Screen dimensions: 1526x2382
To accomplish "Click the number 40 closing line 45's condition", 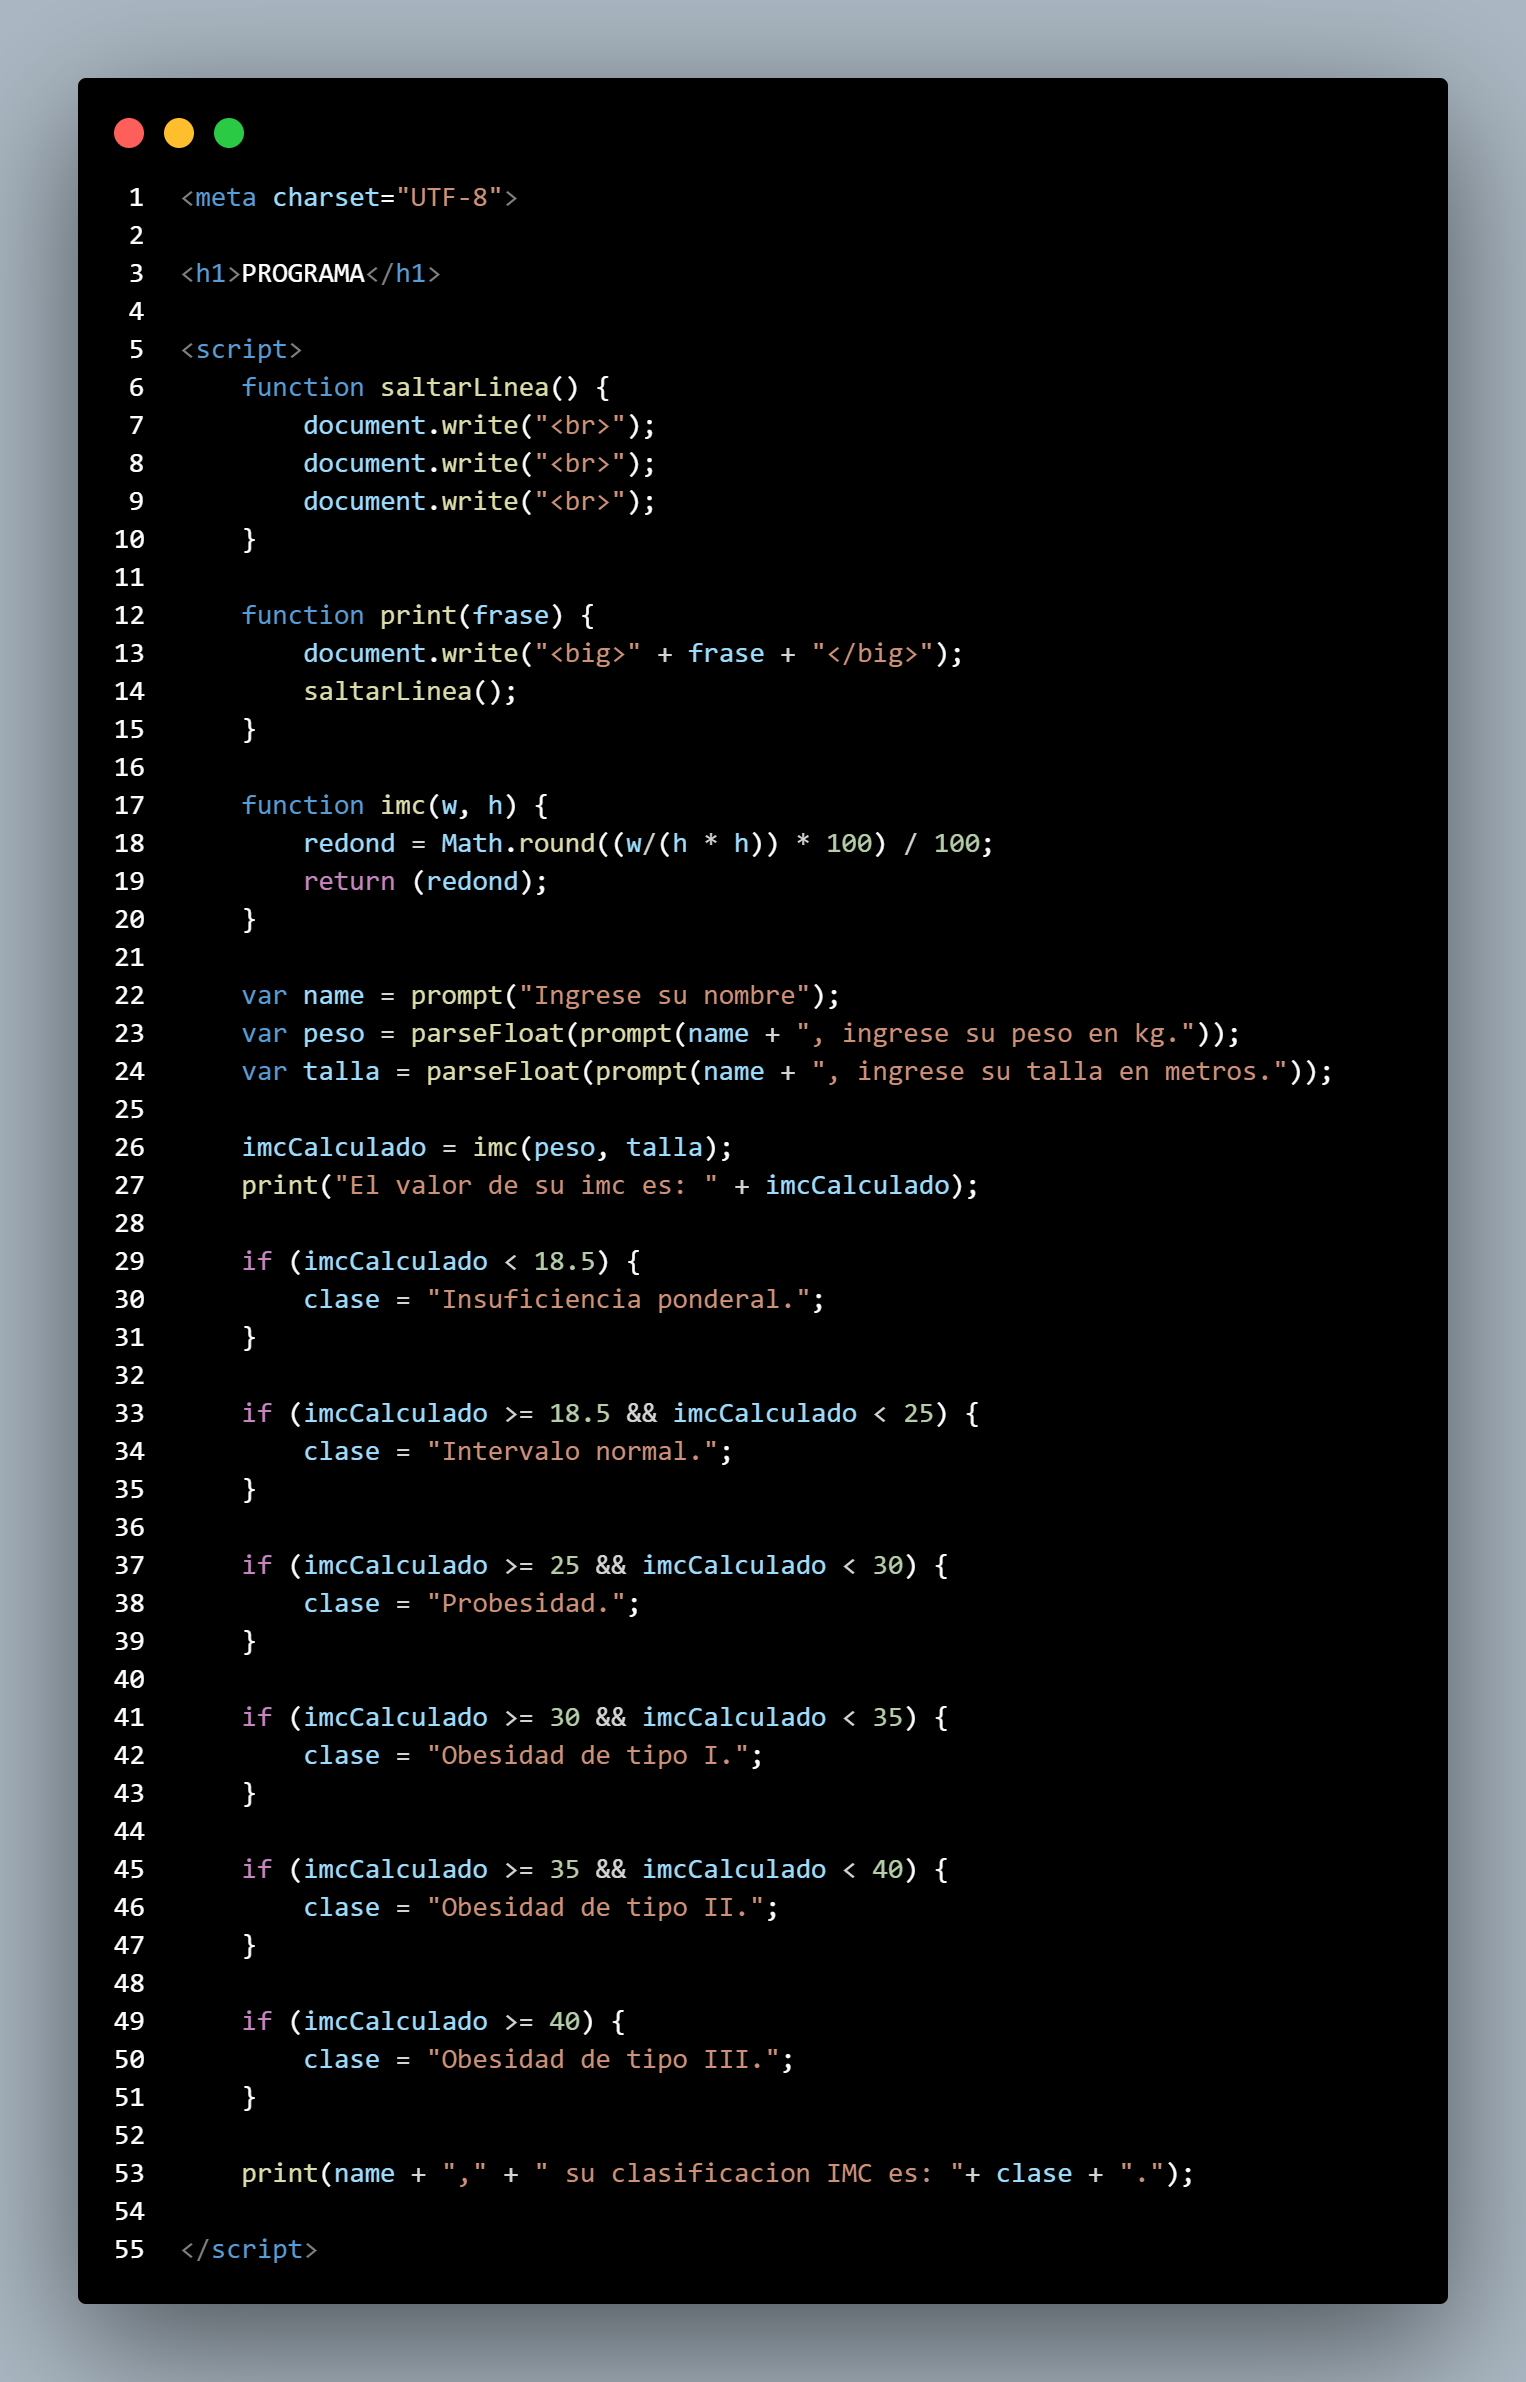I will point(887,1870).
